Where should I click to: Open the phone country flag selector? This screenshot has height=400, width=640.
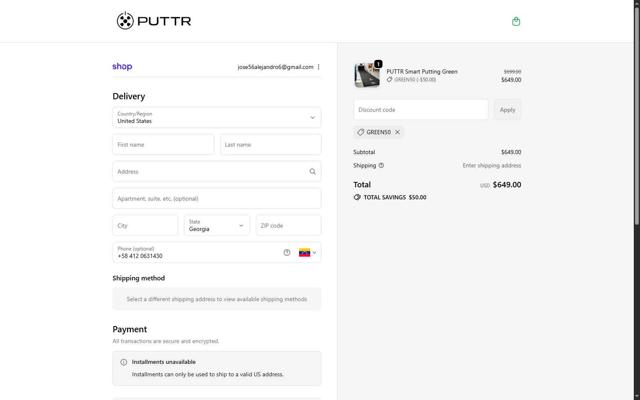308,253
